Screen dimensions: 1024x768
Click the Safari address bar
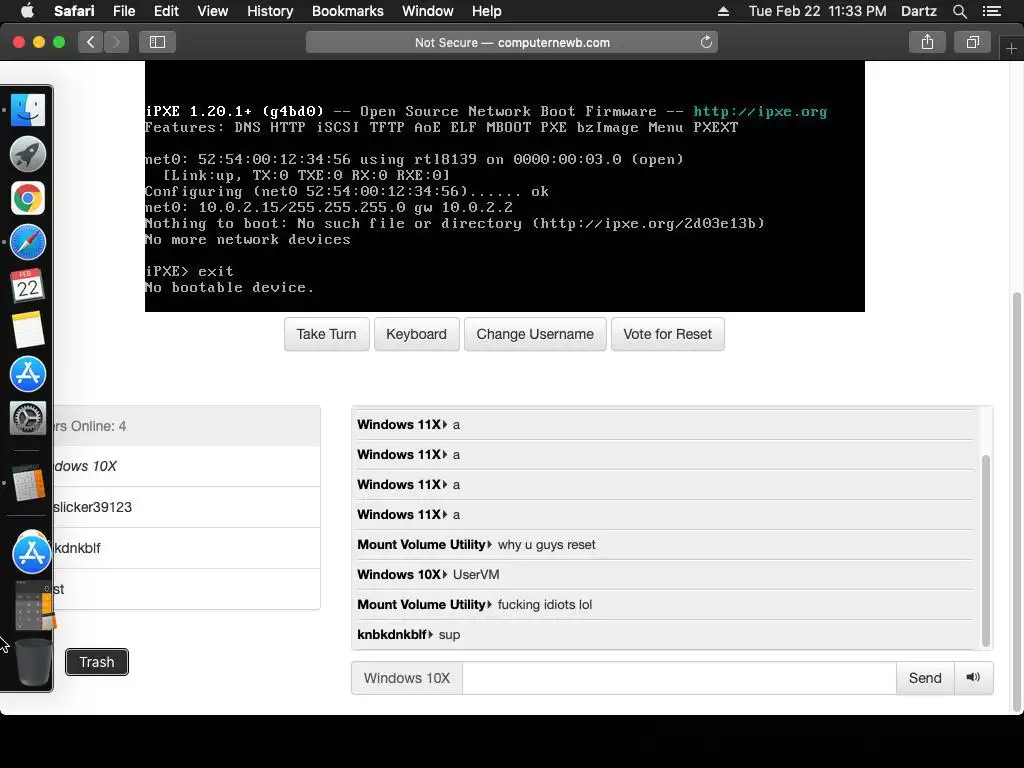pos(512,42)
